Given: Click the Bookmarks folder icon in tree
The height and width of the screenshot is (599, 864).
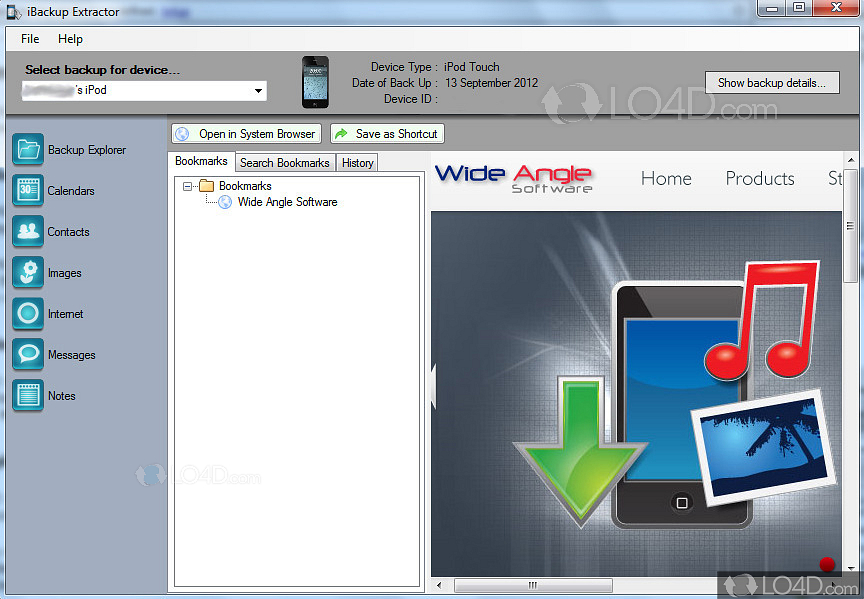Looking at the screenshot, I should tap(207, 186).
